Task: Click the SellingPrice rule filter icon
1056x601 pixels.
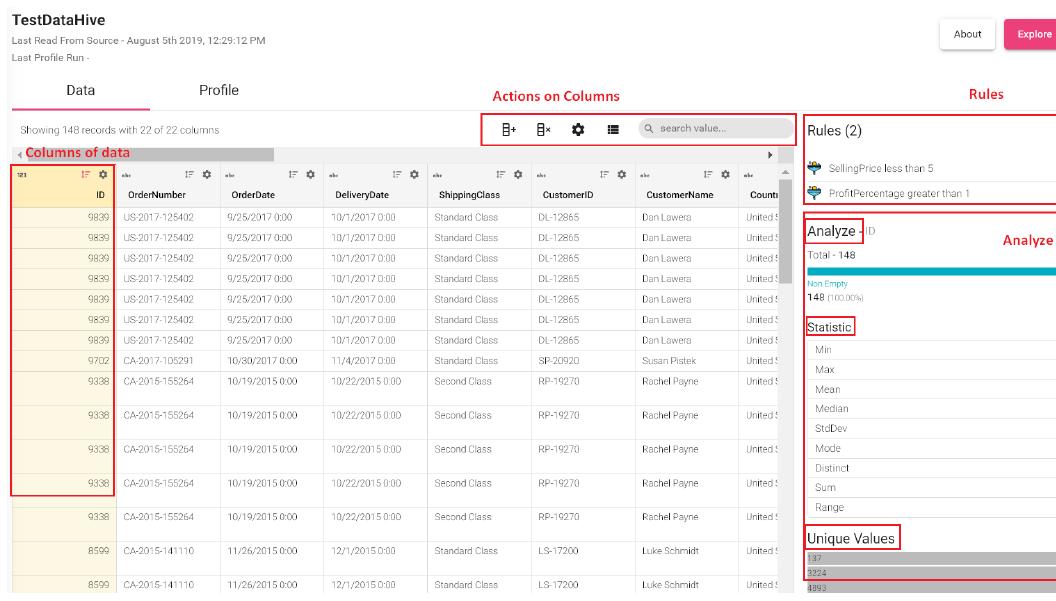Action: (814, 168)
